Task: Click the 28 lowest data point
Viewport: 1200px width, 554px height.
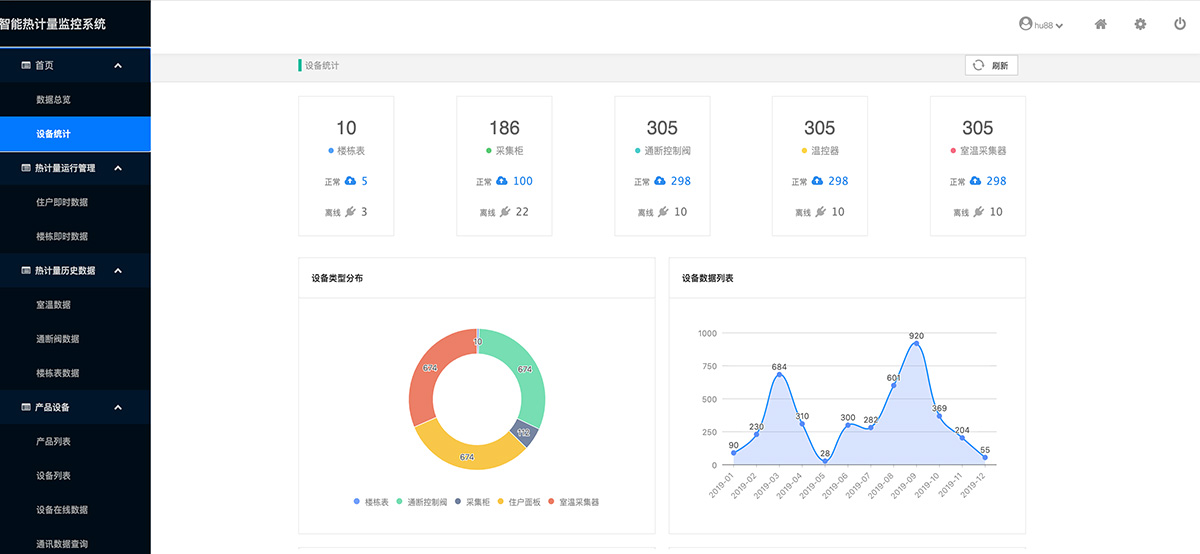Action: click(x=825, y=461)
